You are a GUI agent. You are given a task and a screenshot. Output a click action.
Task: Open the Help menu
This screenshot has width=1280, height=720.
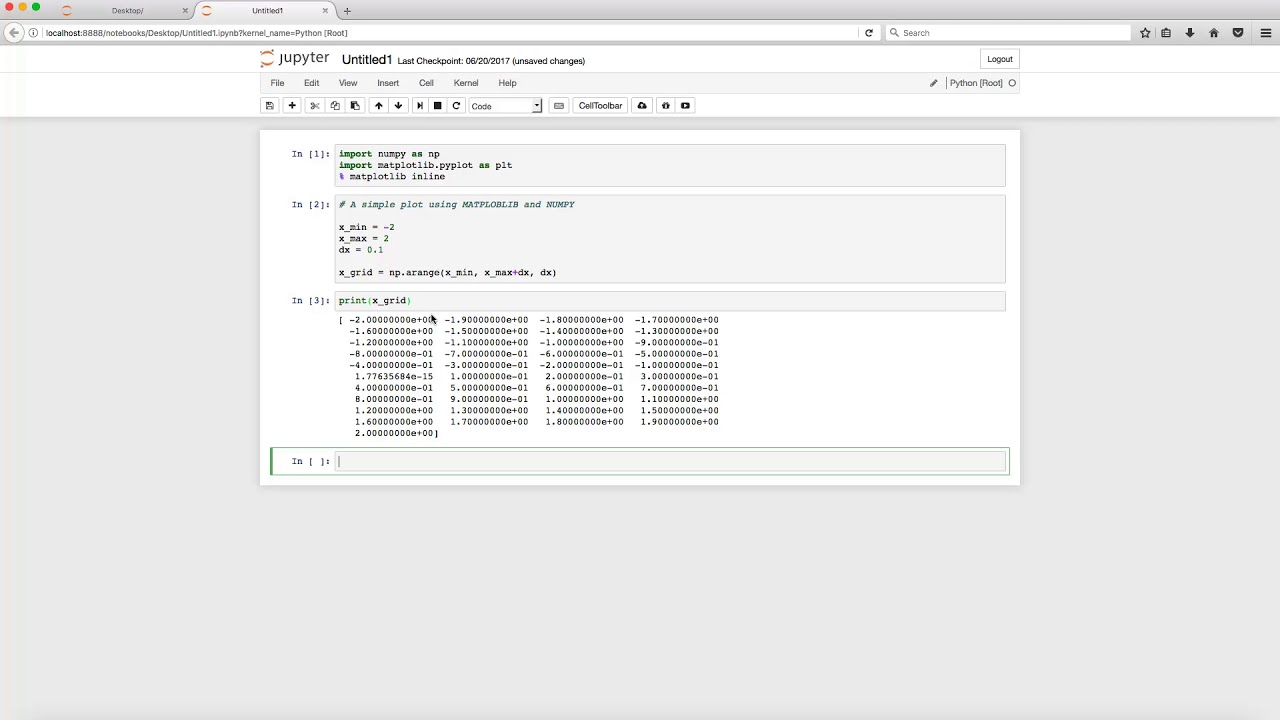pos(507,83)
